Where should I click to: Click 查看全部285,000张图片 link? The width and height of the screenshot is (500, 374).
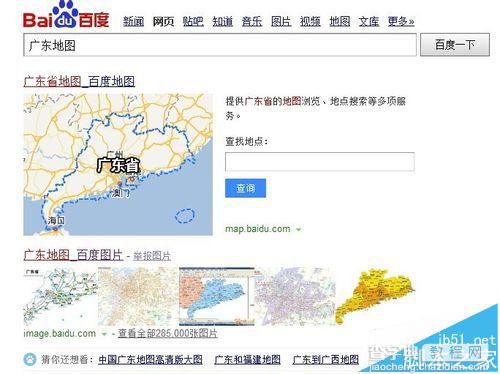click(x=168, y=333)
